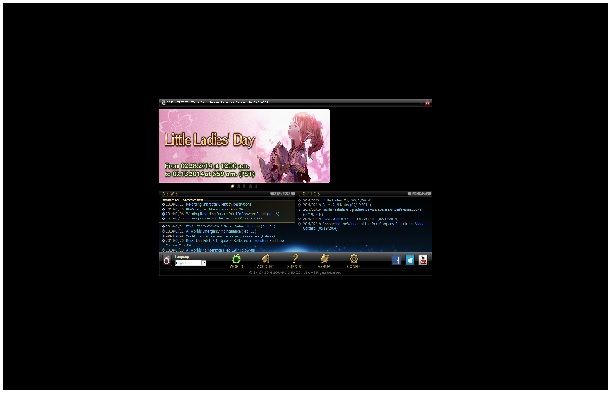Click the golden bird icon in the bottom bar
Image resolution: width=613 pixels, height=395 pixels.
[x=324, y=259]
